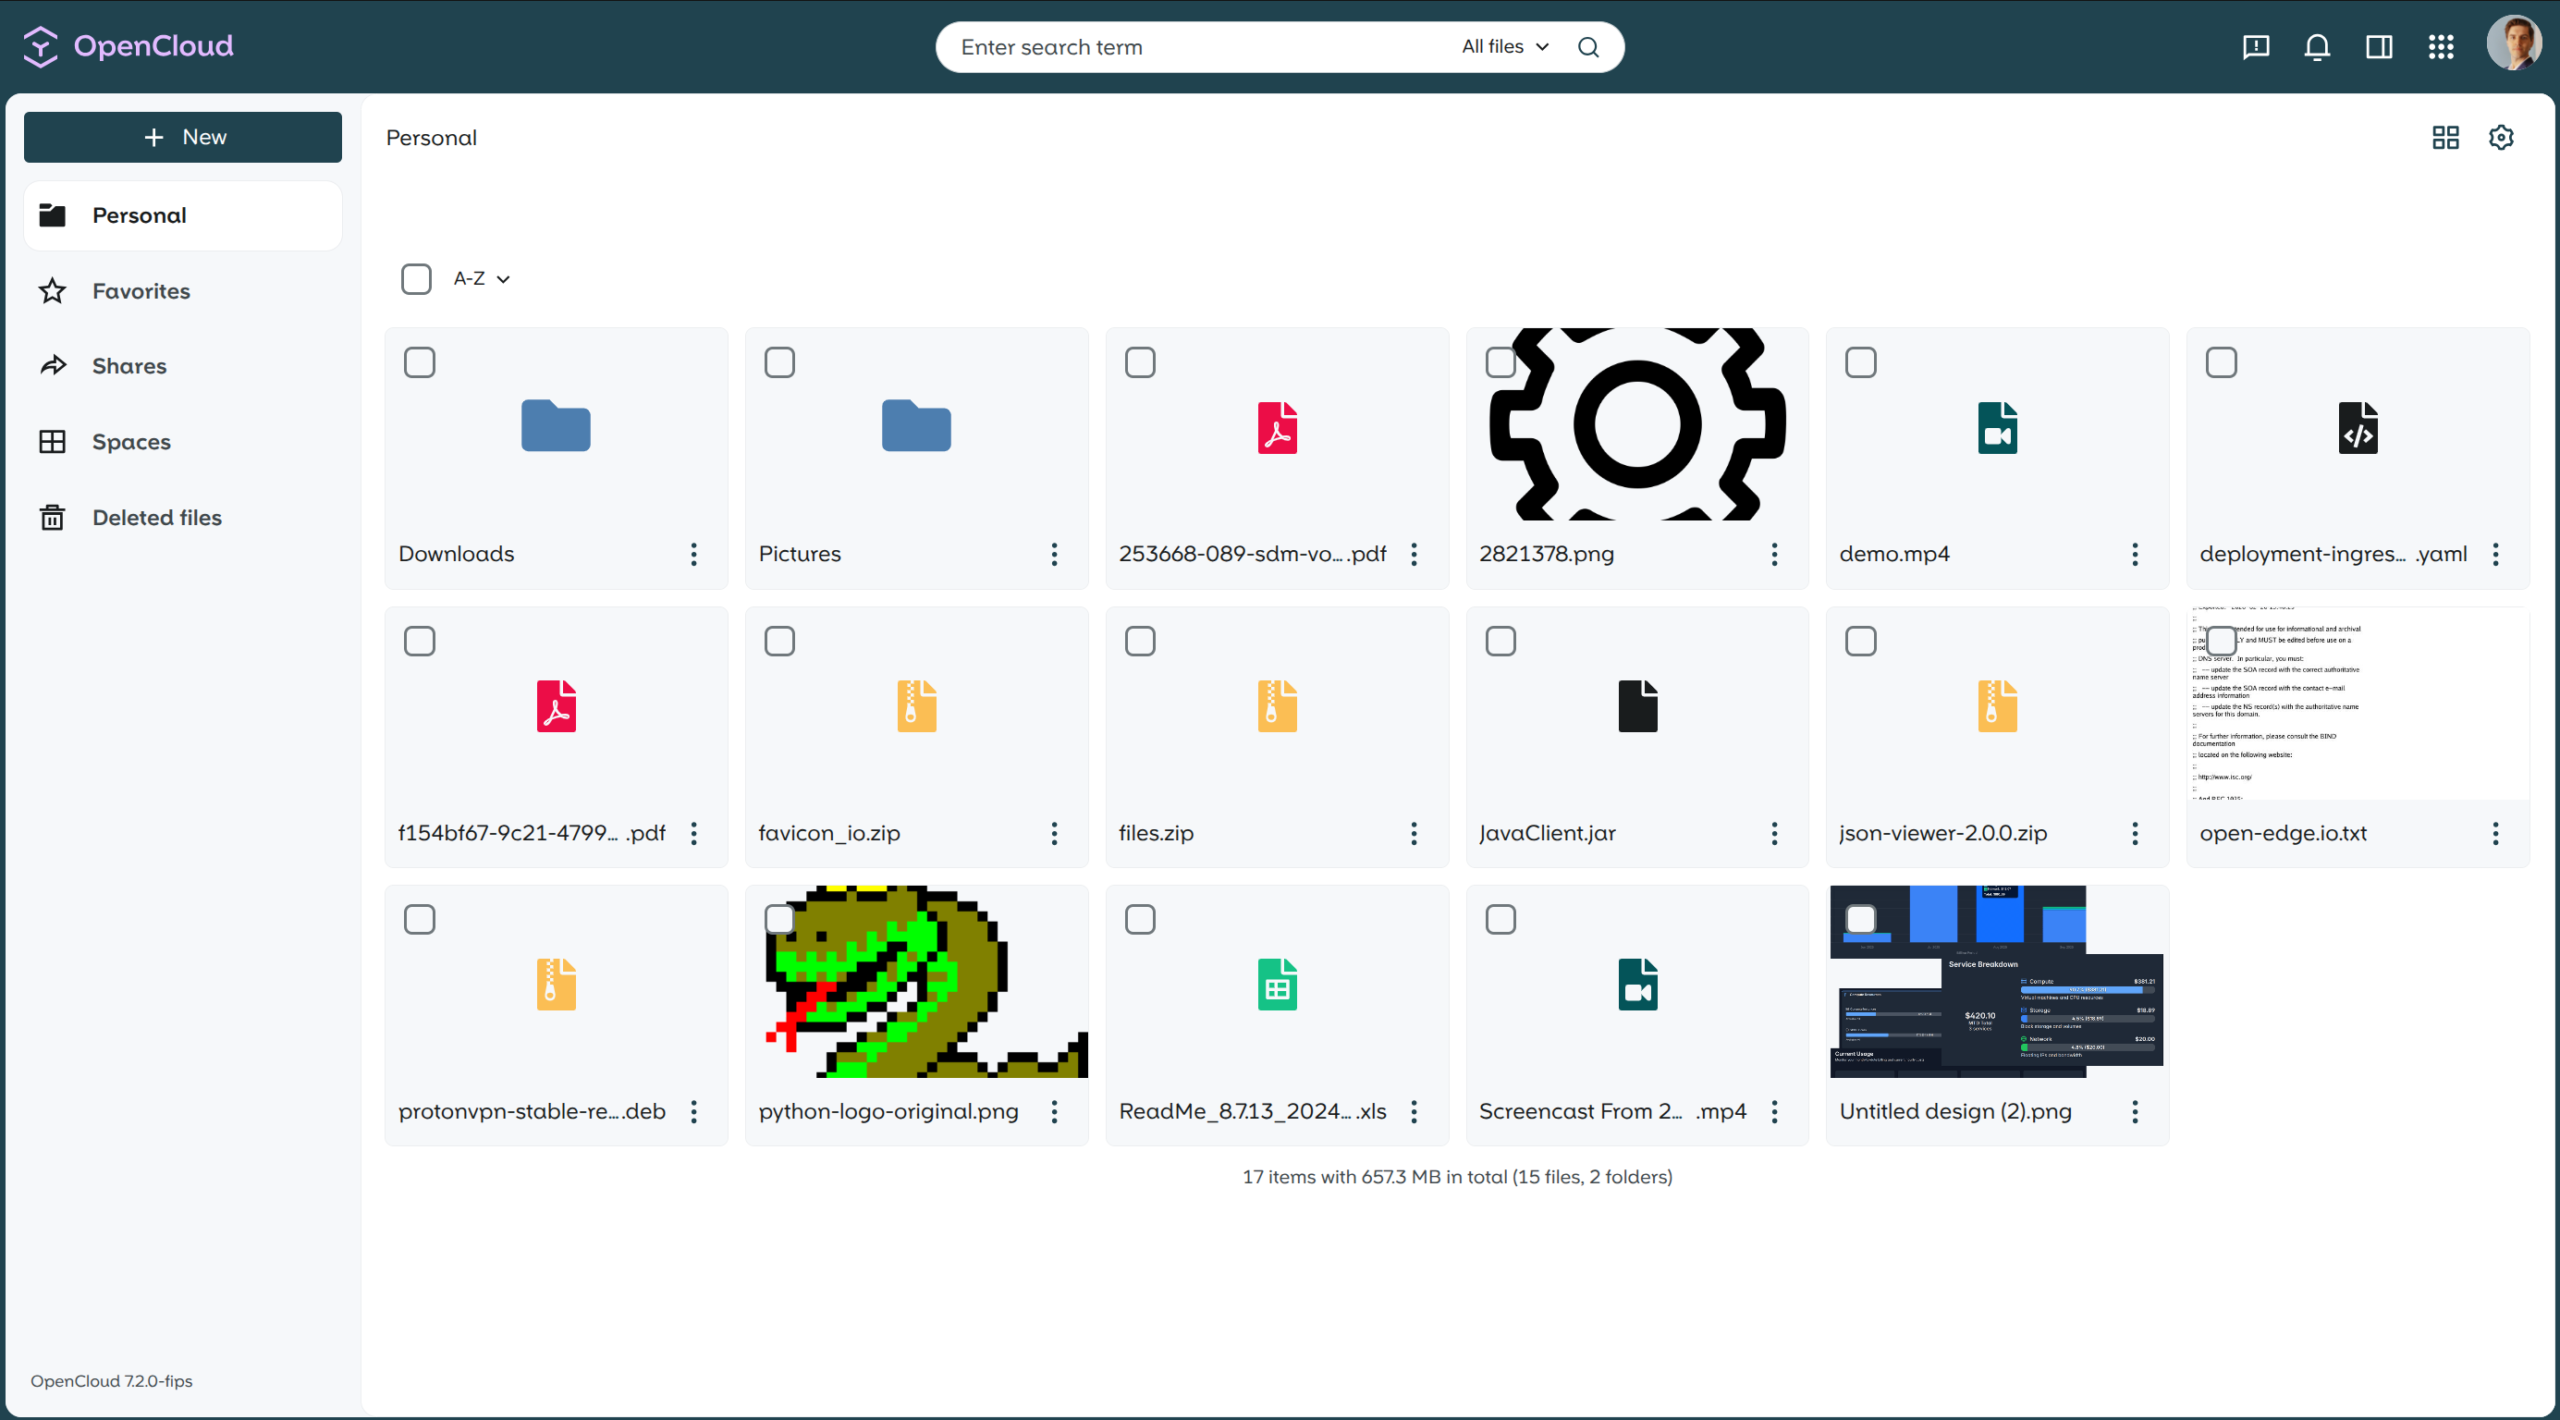Go to Shares in the sidebar
Screen dimensions: 2560x1420
[183, 366]
